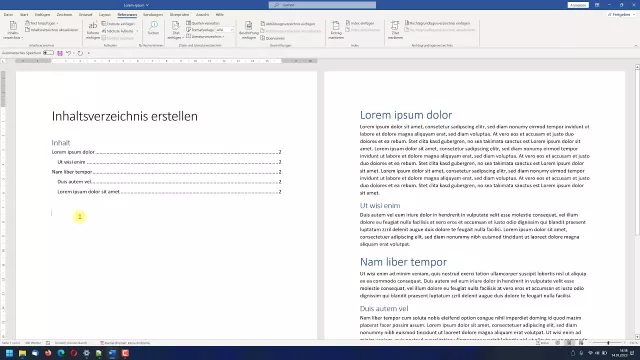Click Nächste Fußnote button
640x360 pixels.
coord(118,31)
